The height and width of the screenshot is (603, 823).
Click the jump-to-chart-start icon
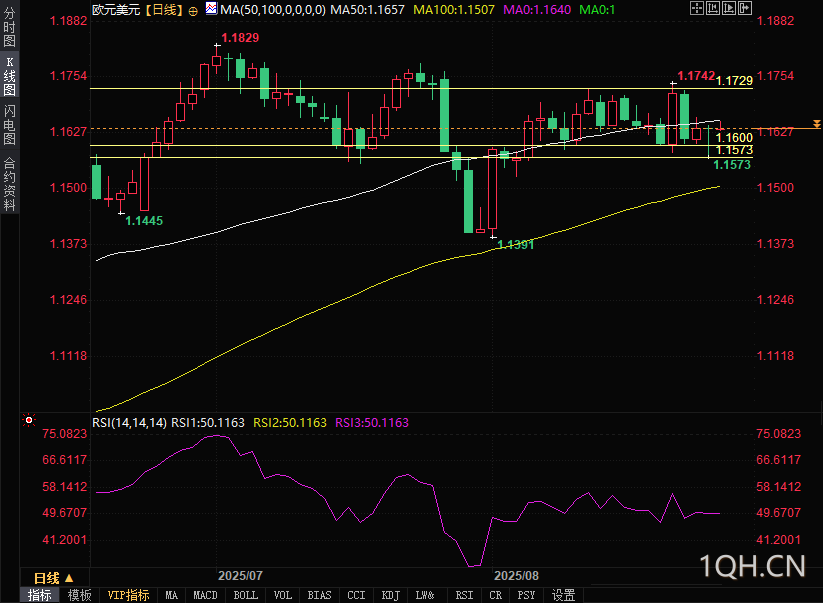[x=713, y=8]
